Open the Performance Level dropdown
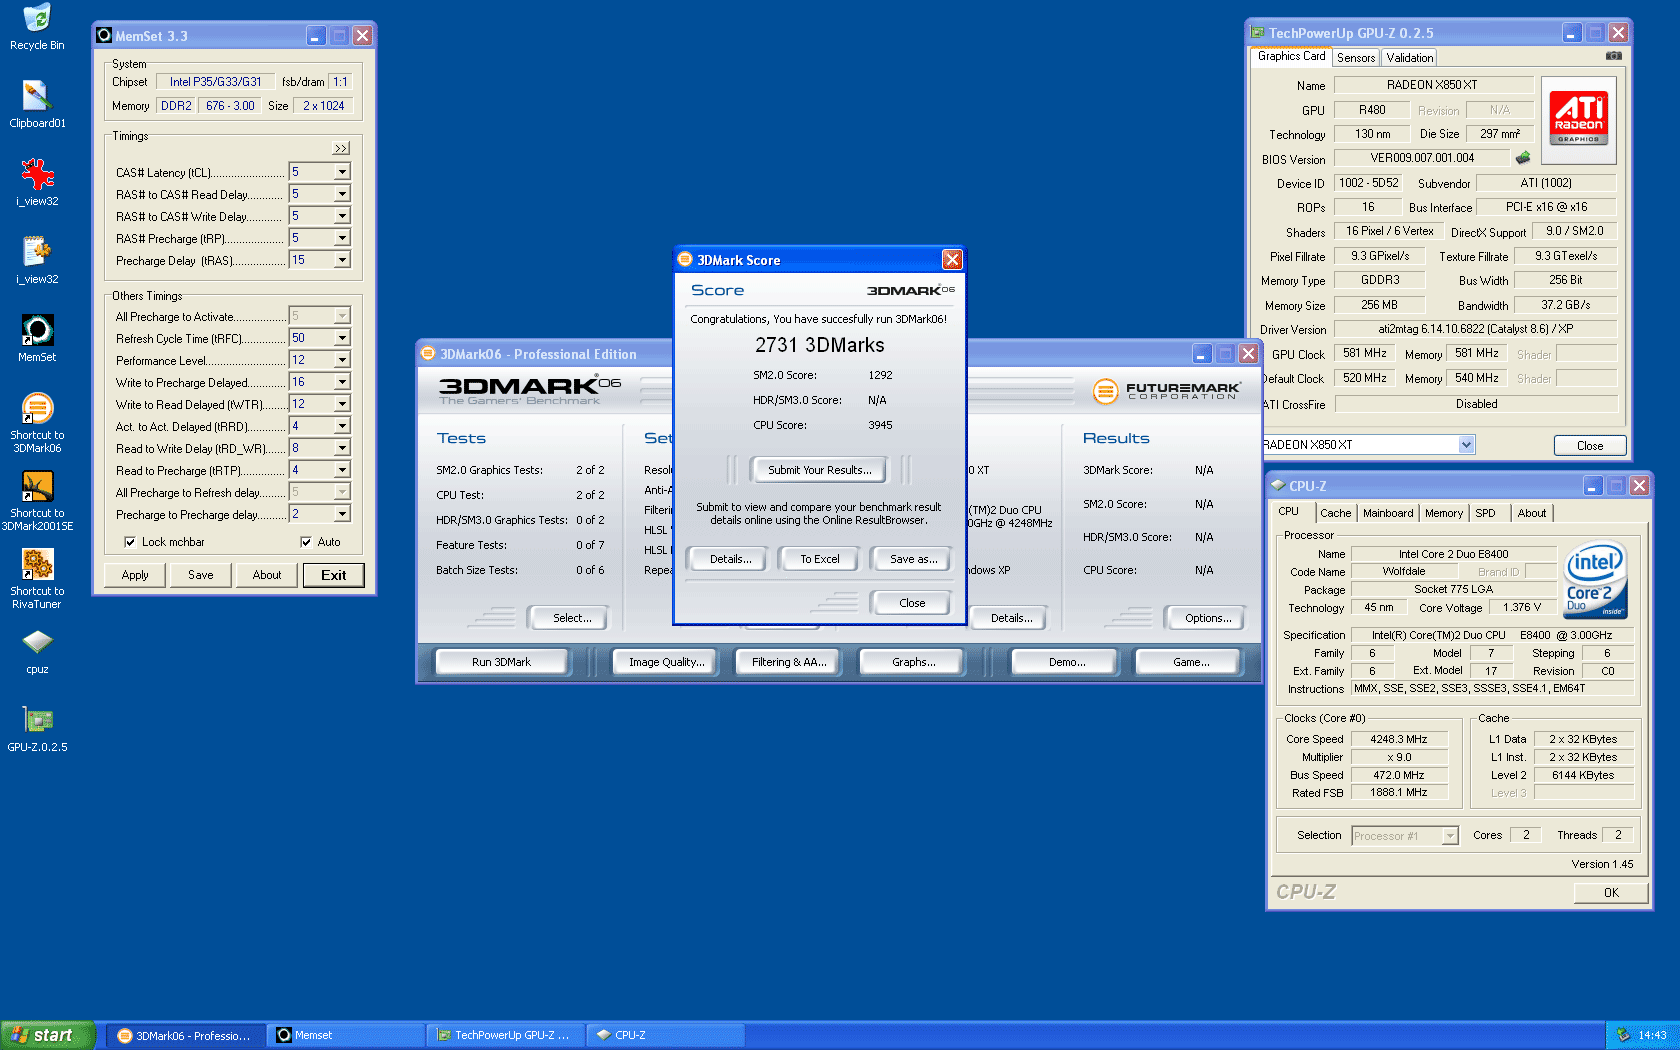The height and width of the screenshot is (1050, 1680). point(342,360)
